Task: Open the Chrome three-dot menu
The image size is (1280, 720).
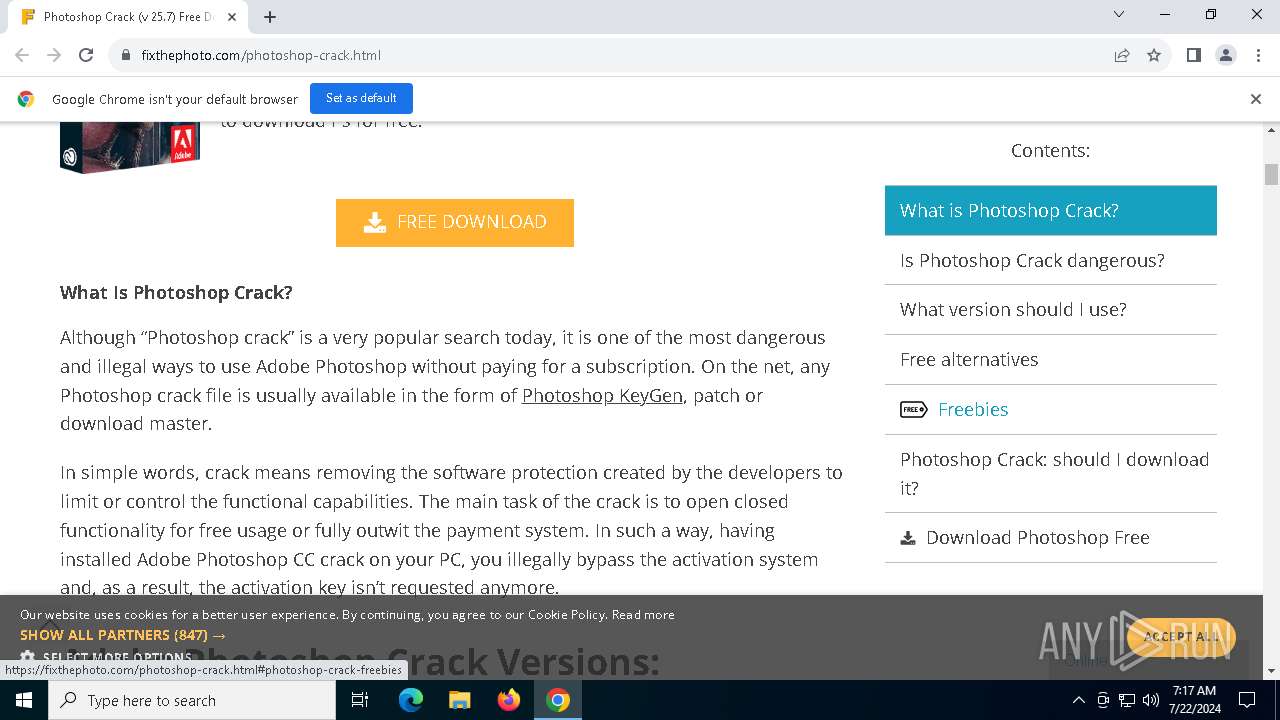Action: coord(1257,55)
